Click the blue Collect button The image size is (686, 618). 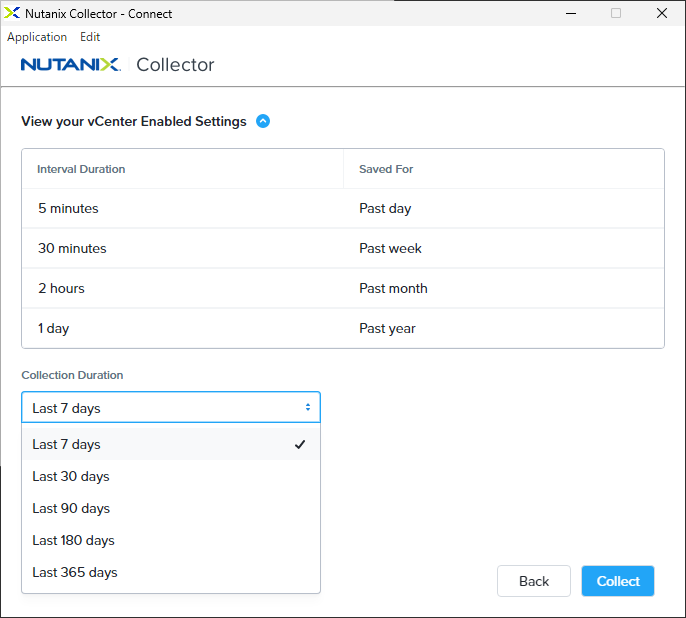click(618, 581)
